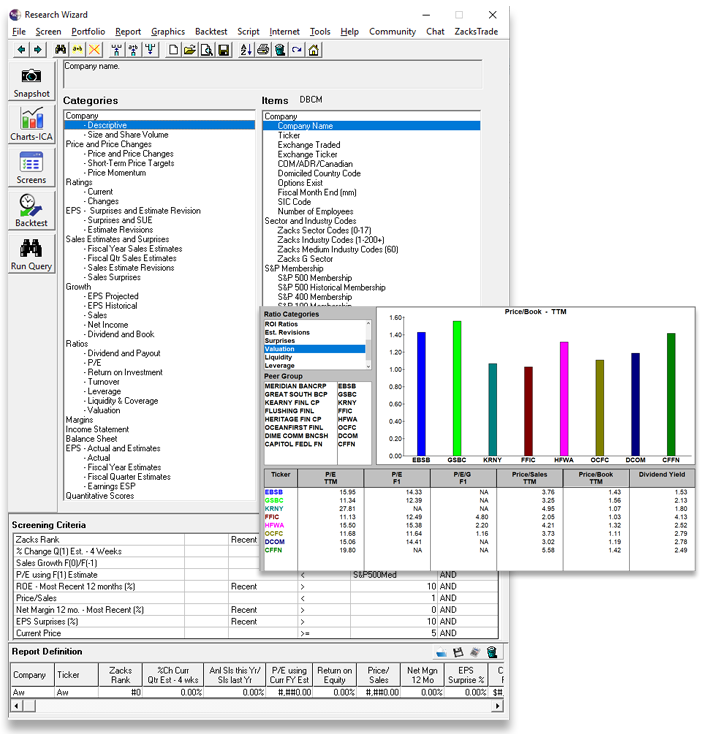Select Short-Term Price Targets category

[x=131, y=163]
